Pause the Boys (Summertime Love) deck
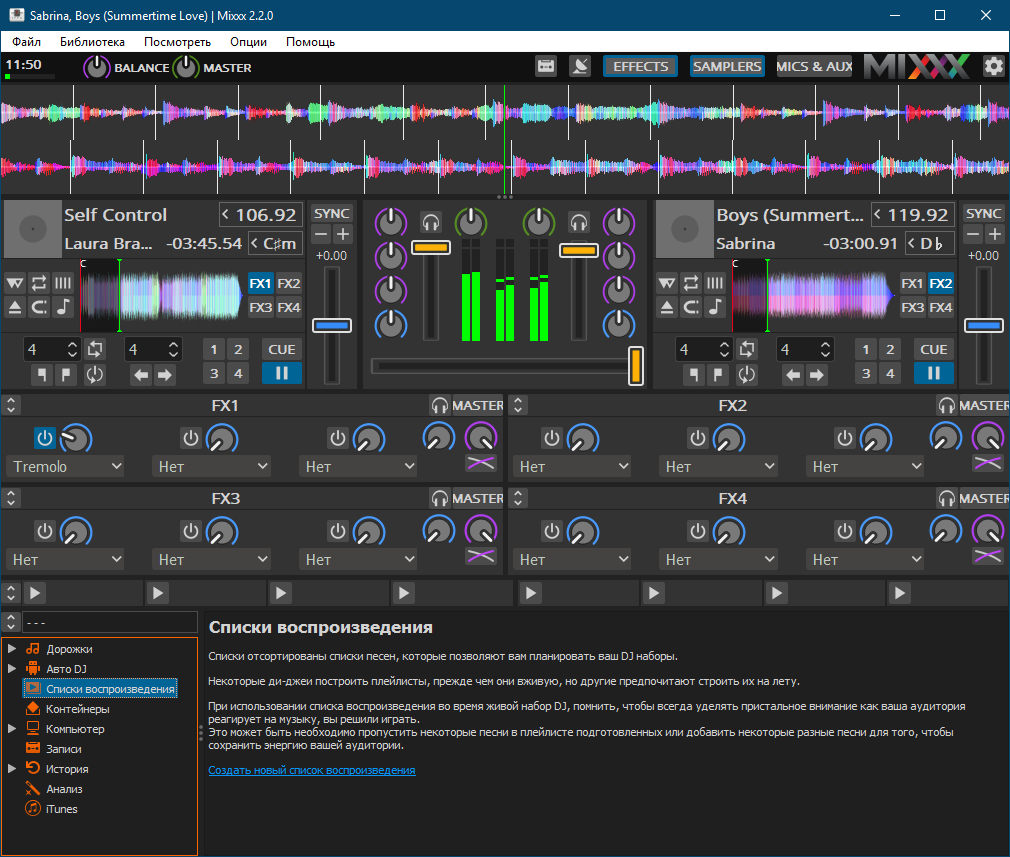 (933, 374)
